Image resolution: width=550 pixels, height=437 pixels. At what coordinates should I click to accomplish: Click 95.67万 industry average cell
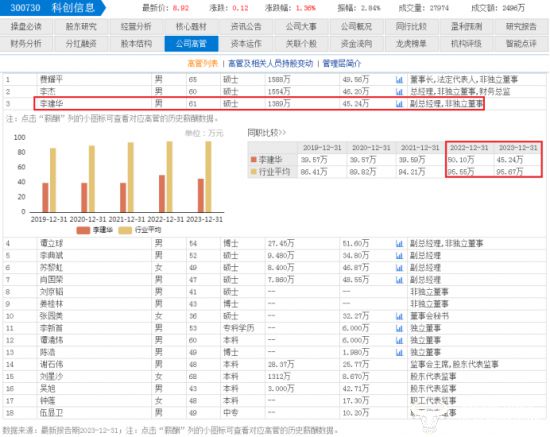tap(510, 172)
